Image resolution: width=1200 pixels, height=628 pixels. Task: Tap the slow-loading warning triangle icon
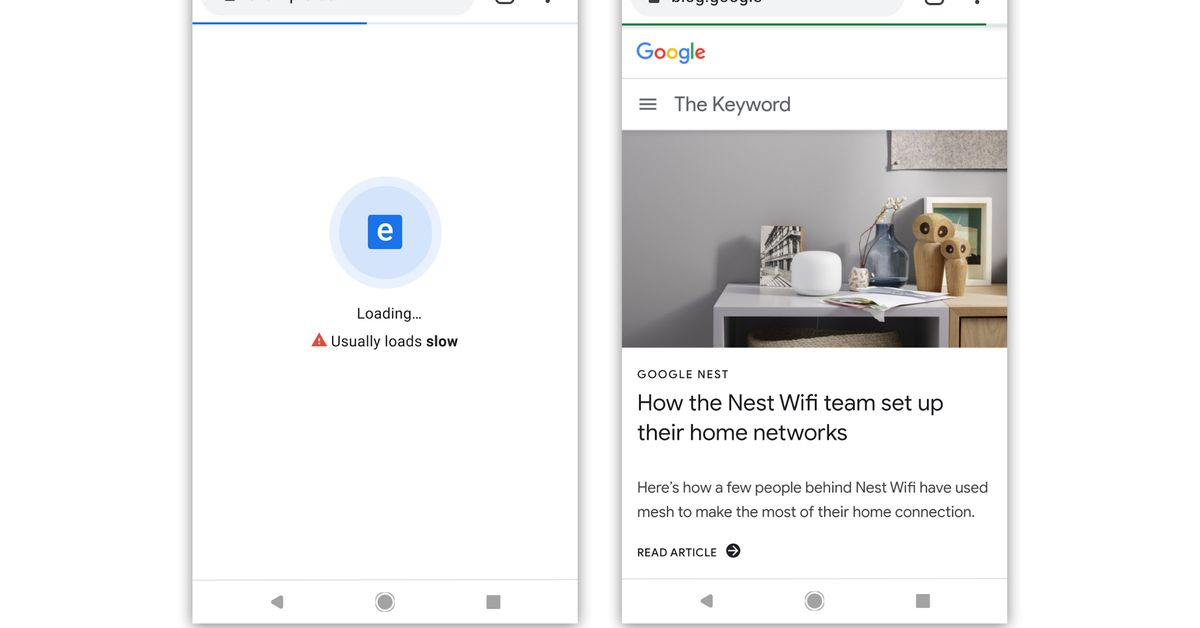point(318,339)
